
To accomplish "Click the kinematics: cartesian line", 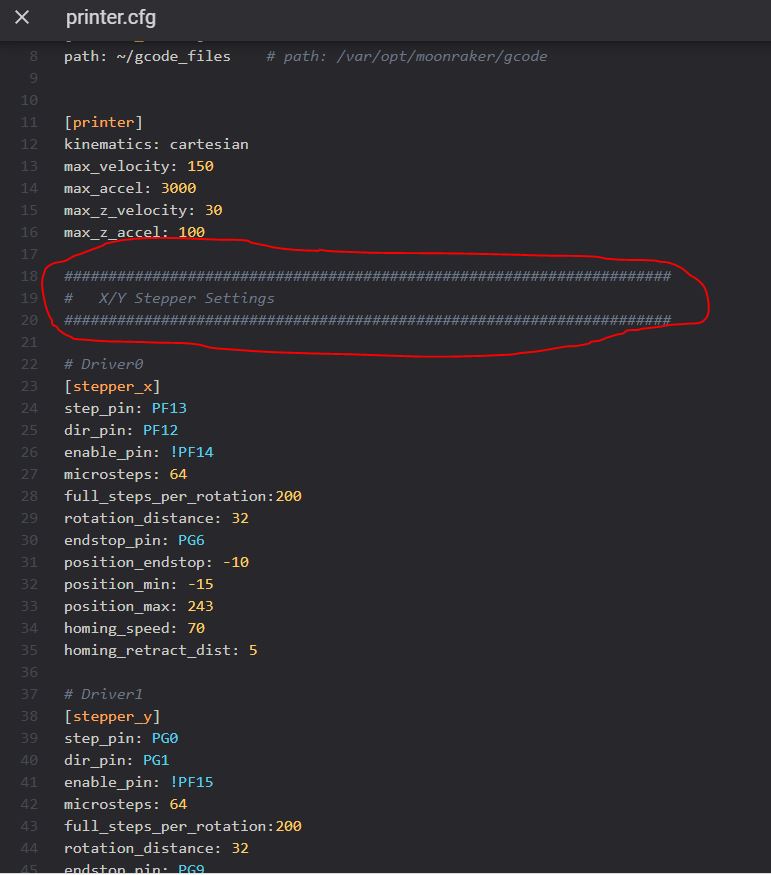I will [x=156, y=144].
